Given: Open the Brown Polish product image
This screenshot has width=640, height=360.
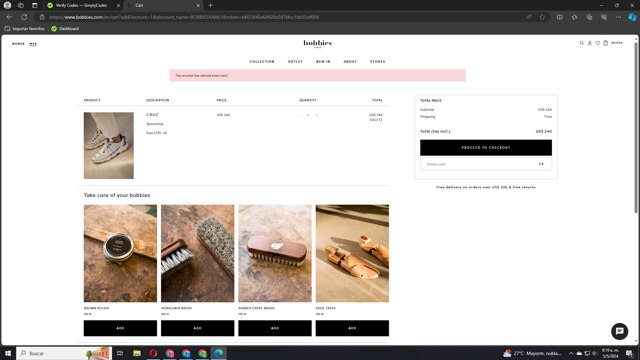Looking at the screenshot, I should pos(120,253).
